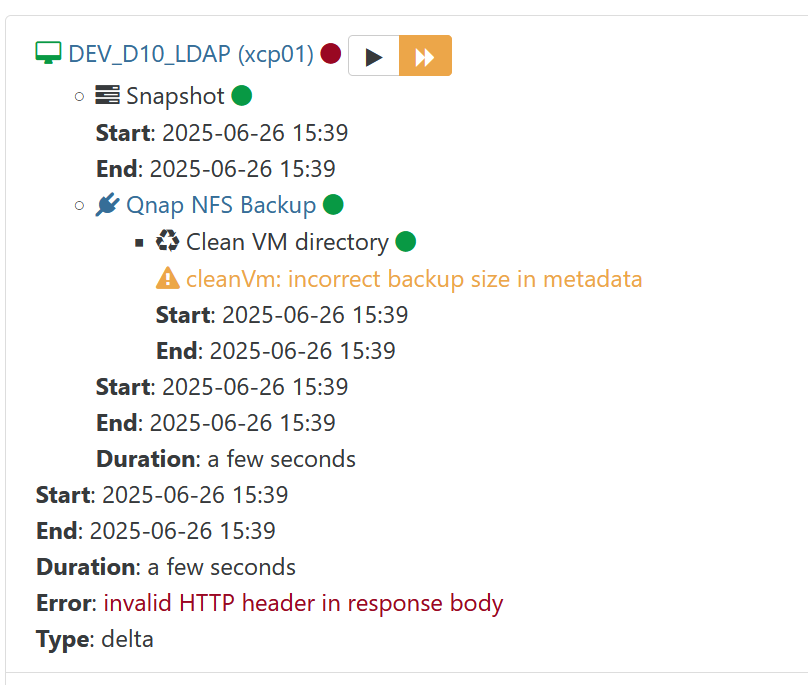Viewport: 808px width, 685px height.
Task: Open the DEV_D10_LDAP (xcp01) VM link
Action: tap(191, 54)
